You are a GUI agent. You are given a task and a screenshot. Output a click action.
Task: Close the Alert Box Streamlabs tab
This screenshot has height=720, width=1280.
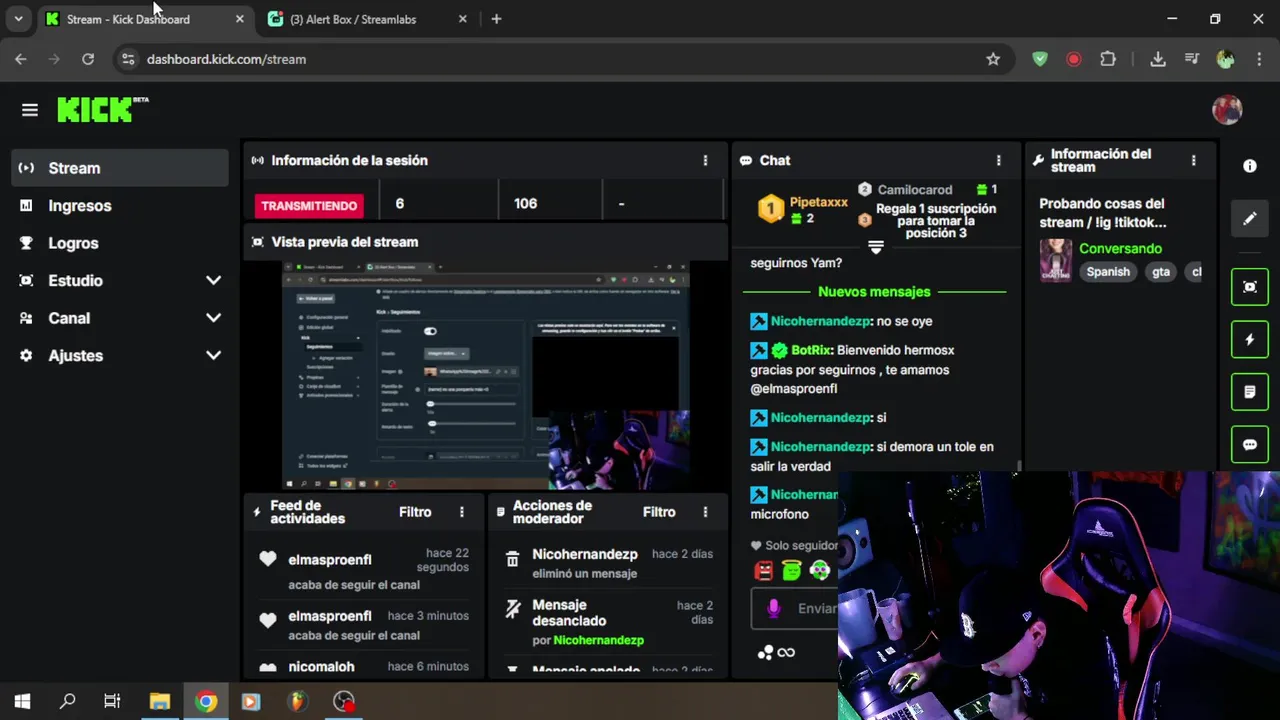tap(462, 19)
